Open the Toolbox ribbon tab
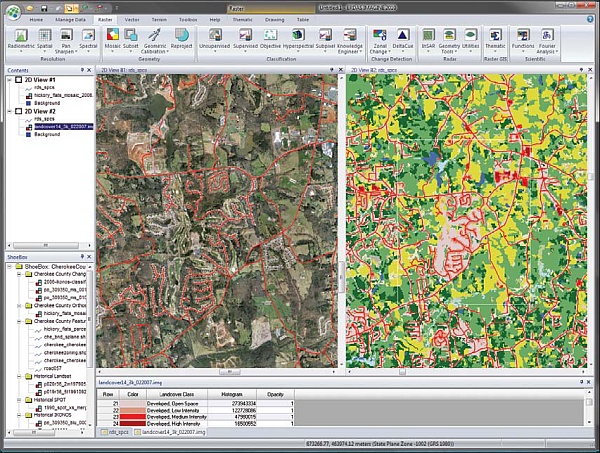Viewport: 600px width, 453px height. coord(188,20)
